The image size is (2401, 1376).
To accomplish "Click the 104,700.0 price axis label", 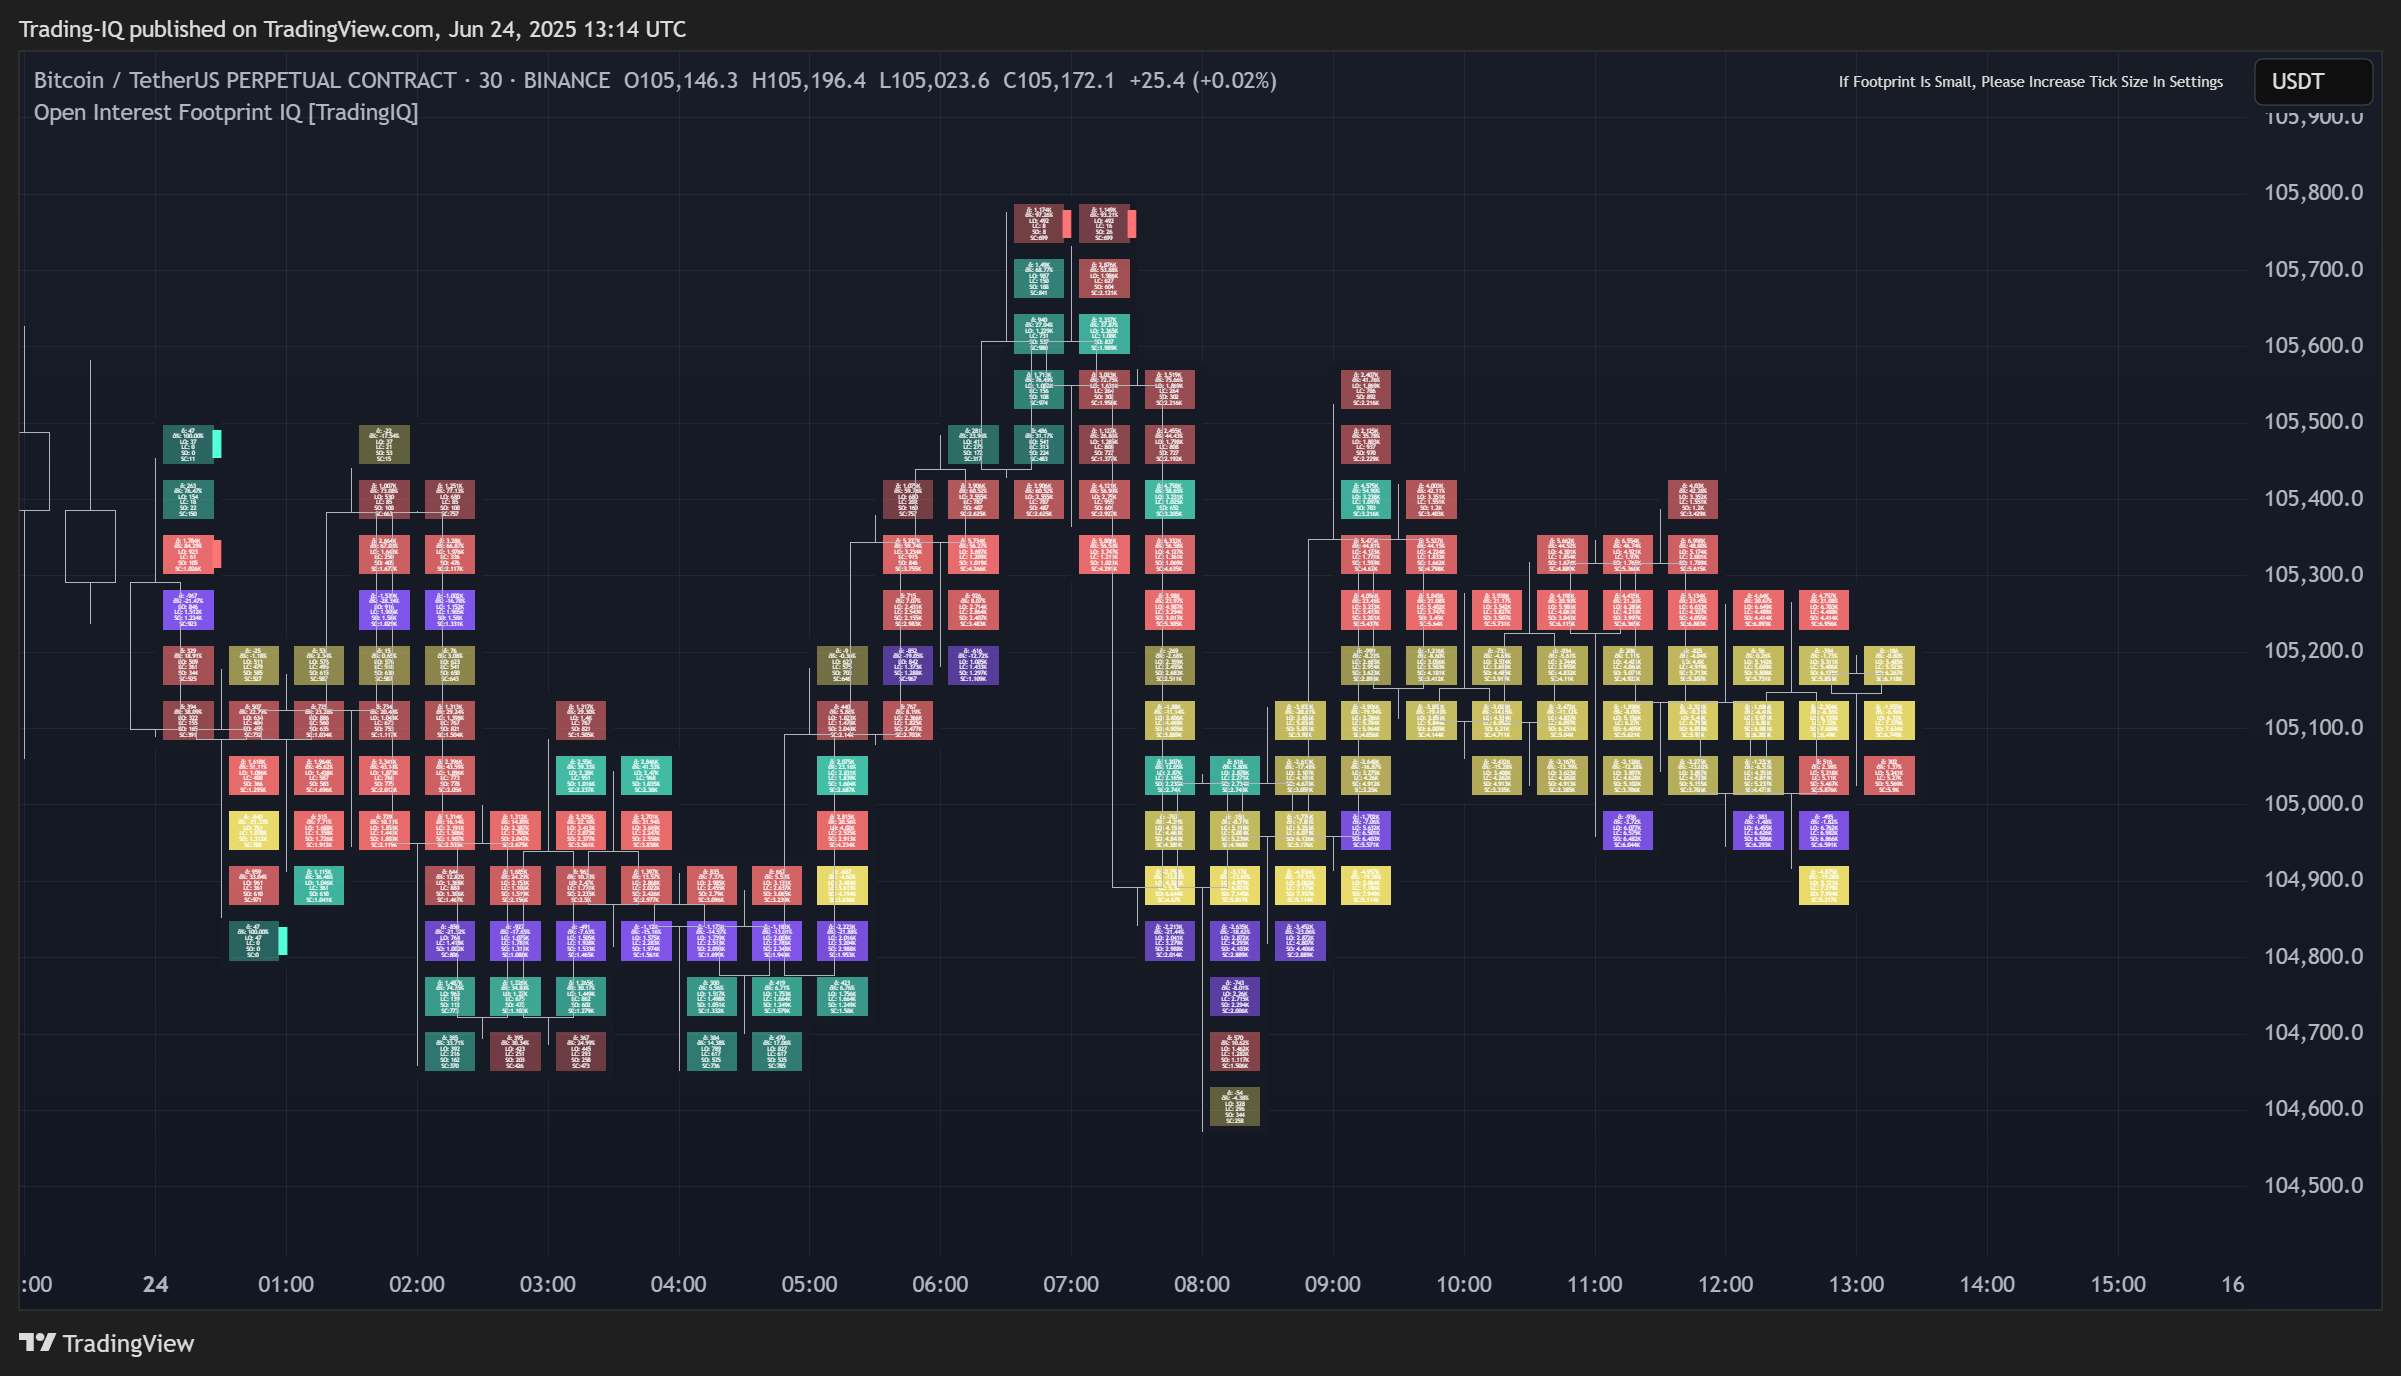I will (x=2313, y=1032).
